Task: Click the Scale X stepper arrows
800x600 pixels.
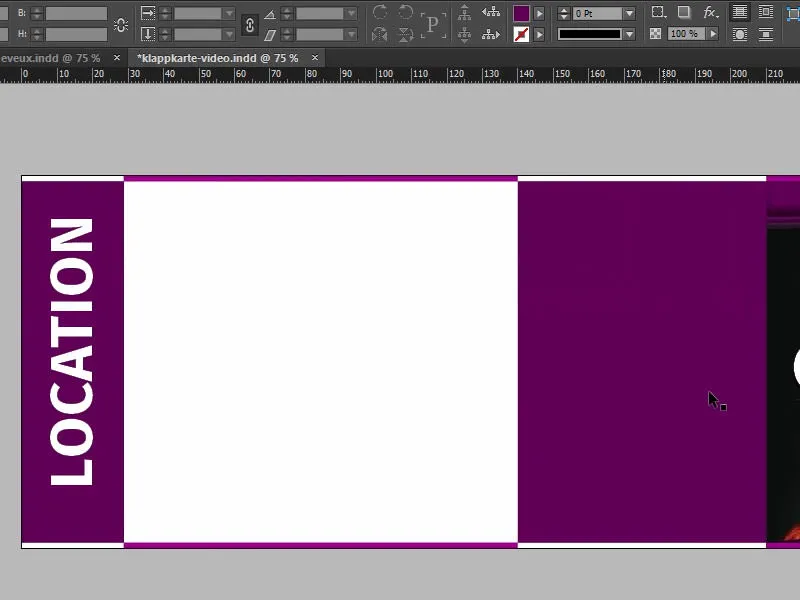Action: pyautogui.click(x=165, y=13)
